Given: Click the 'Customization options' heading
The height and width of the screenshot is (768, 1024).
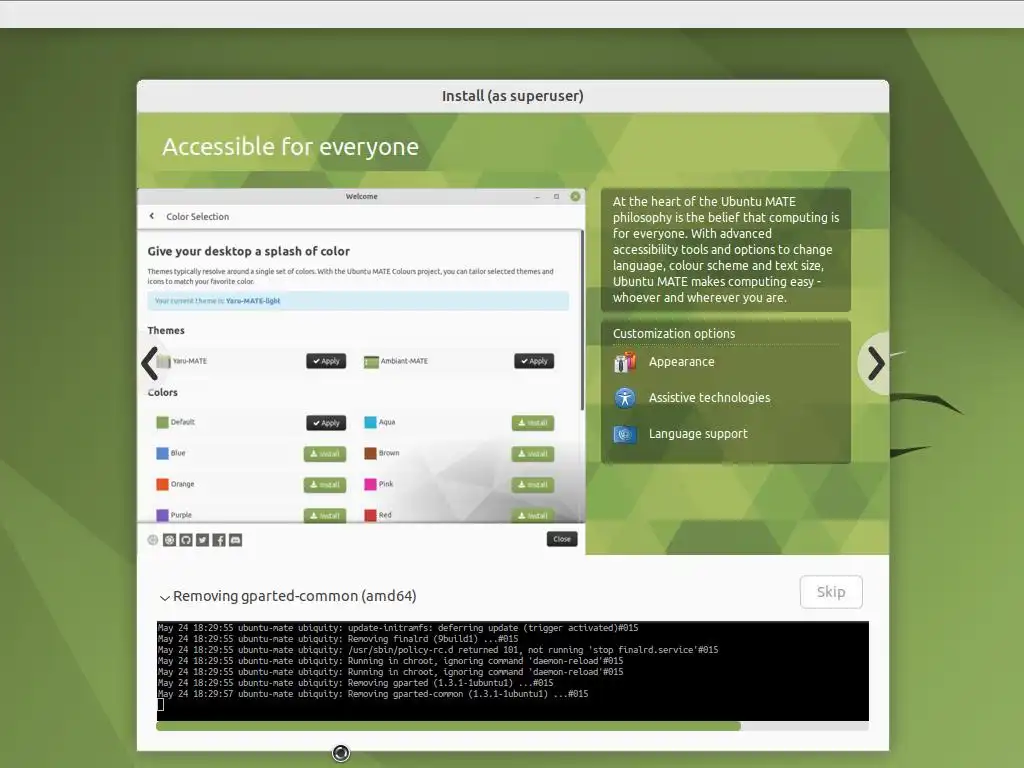Looking at the screenshot, I should (x=674, y=334).
